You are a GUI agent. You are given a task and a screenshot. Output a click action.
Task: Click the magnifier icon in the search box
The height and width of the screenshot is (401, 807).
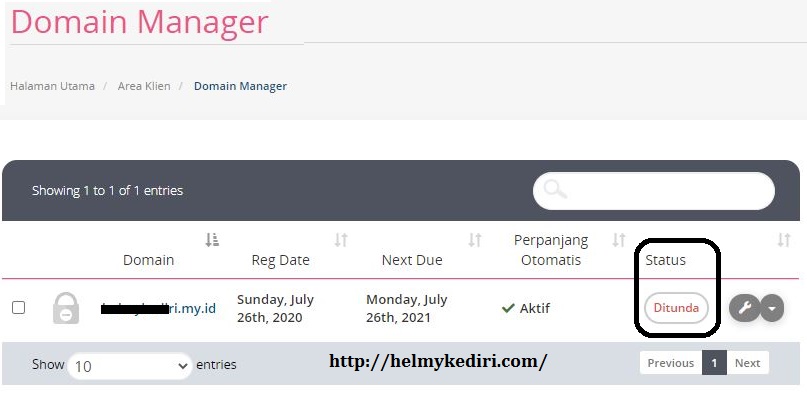(555, 189)
